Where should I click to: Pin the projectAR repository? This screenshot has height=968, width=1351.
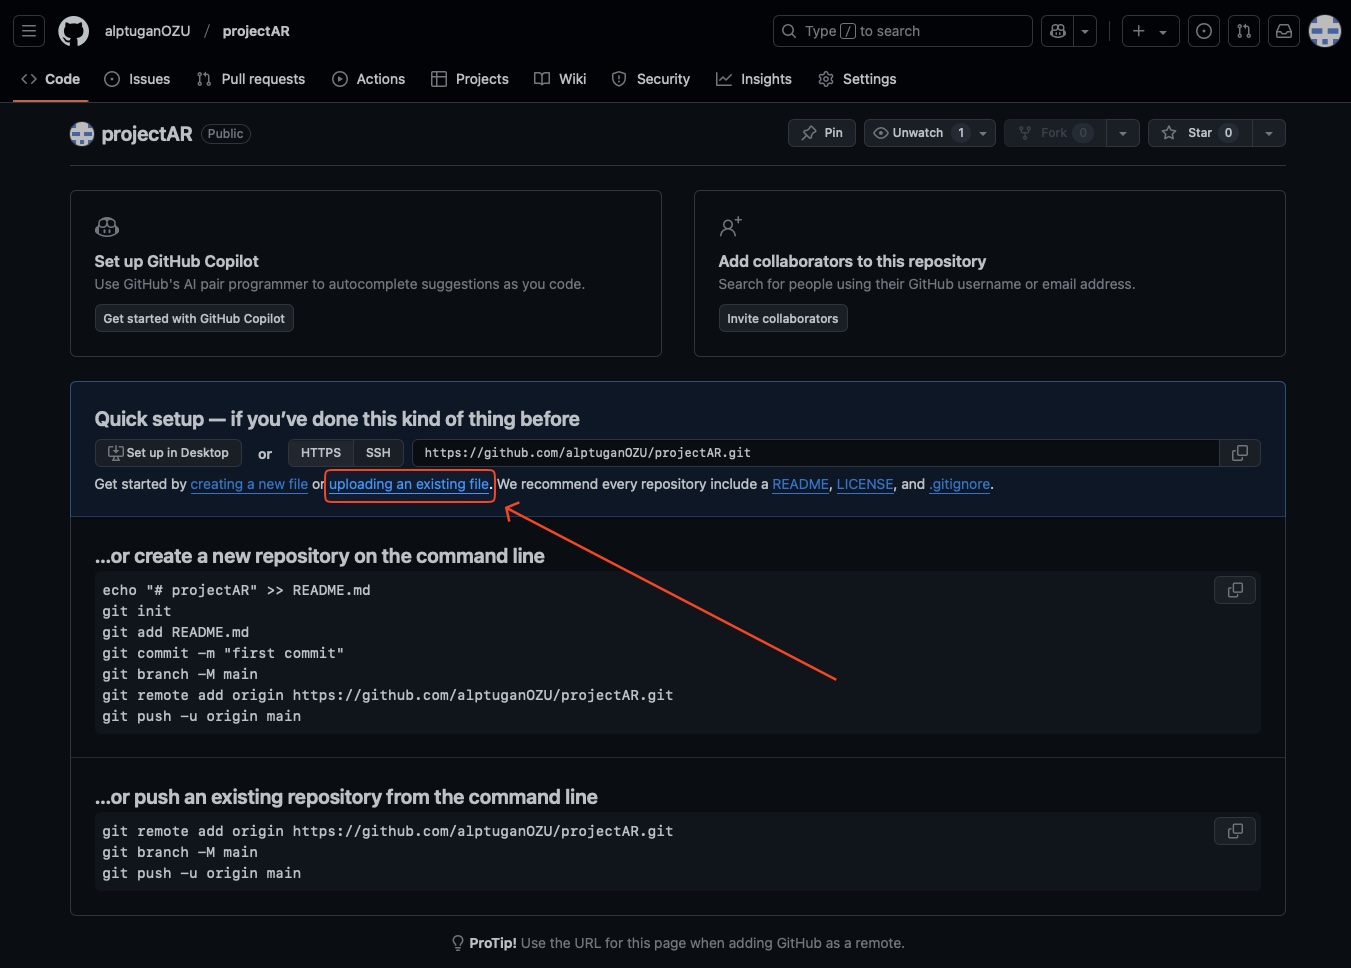click(x=822, y=133)
